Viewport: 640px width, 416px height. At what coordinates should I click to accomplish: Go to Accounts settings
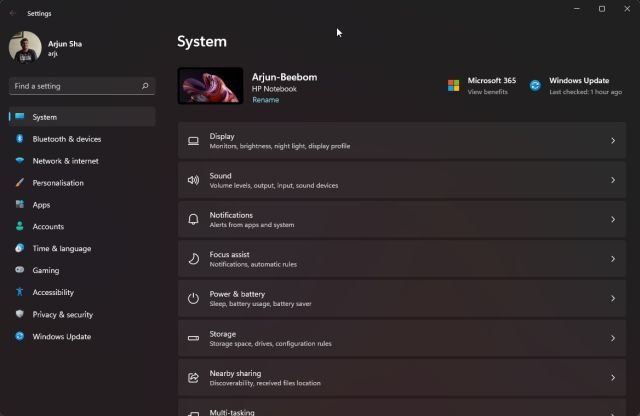[82, 227]
